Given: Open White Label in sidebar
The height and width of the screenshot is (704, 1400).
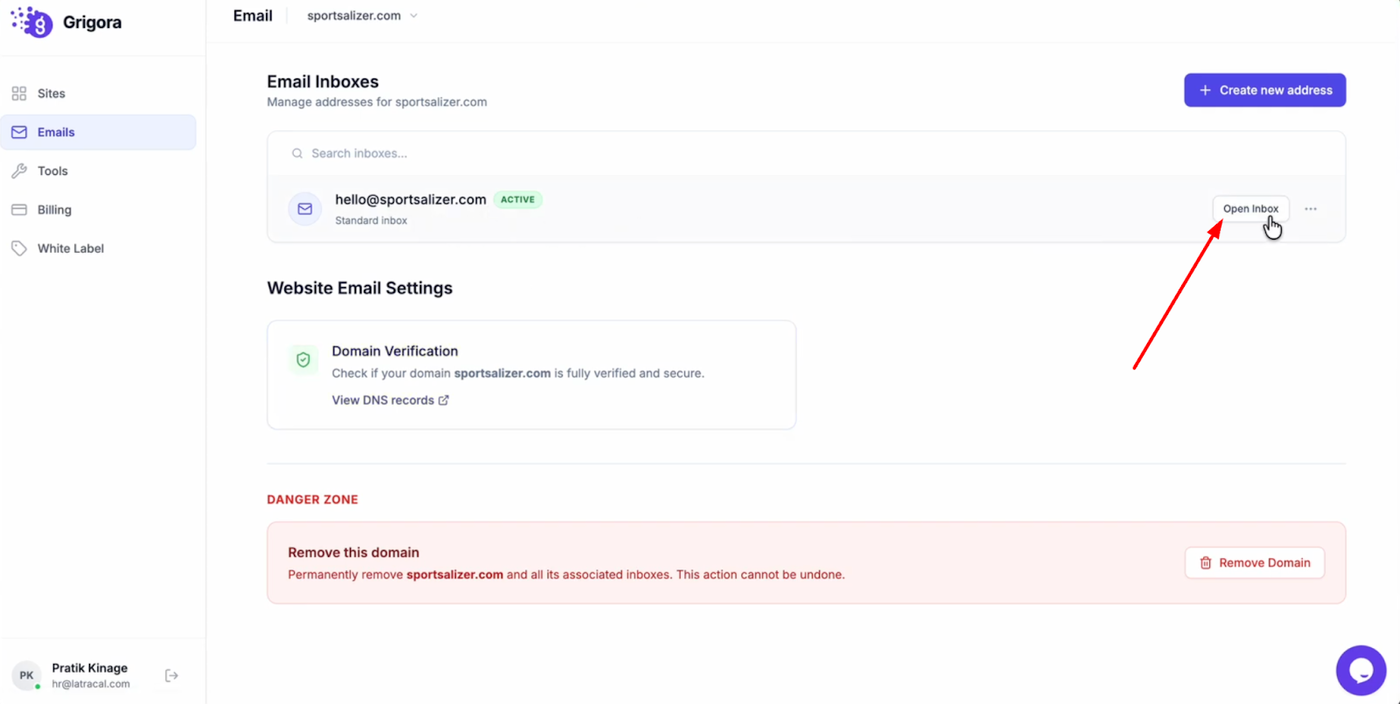Looking at the screenshot, I should pyautogui.click(x=70, y=248).
